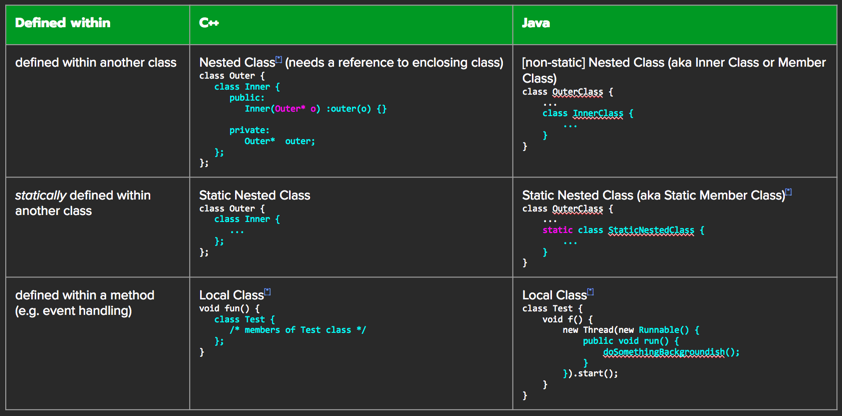Open footnote marker after 'Static Member Class)'
Image resolution: width=842 pixels, height=416 pixels.
[x=788, y=192]
